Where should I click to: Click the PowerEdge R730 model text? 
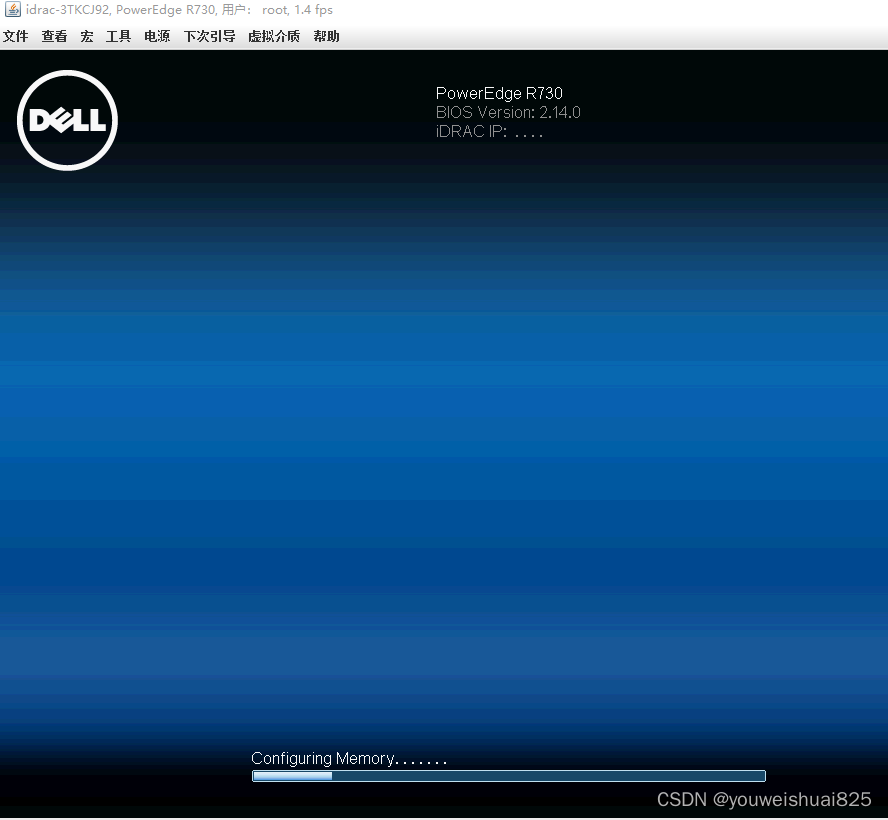[499, 93]
